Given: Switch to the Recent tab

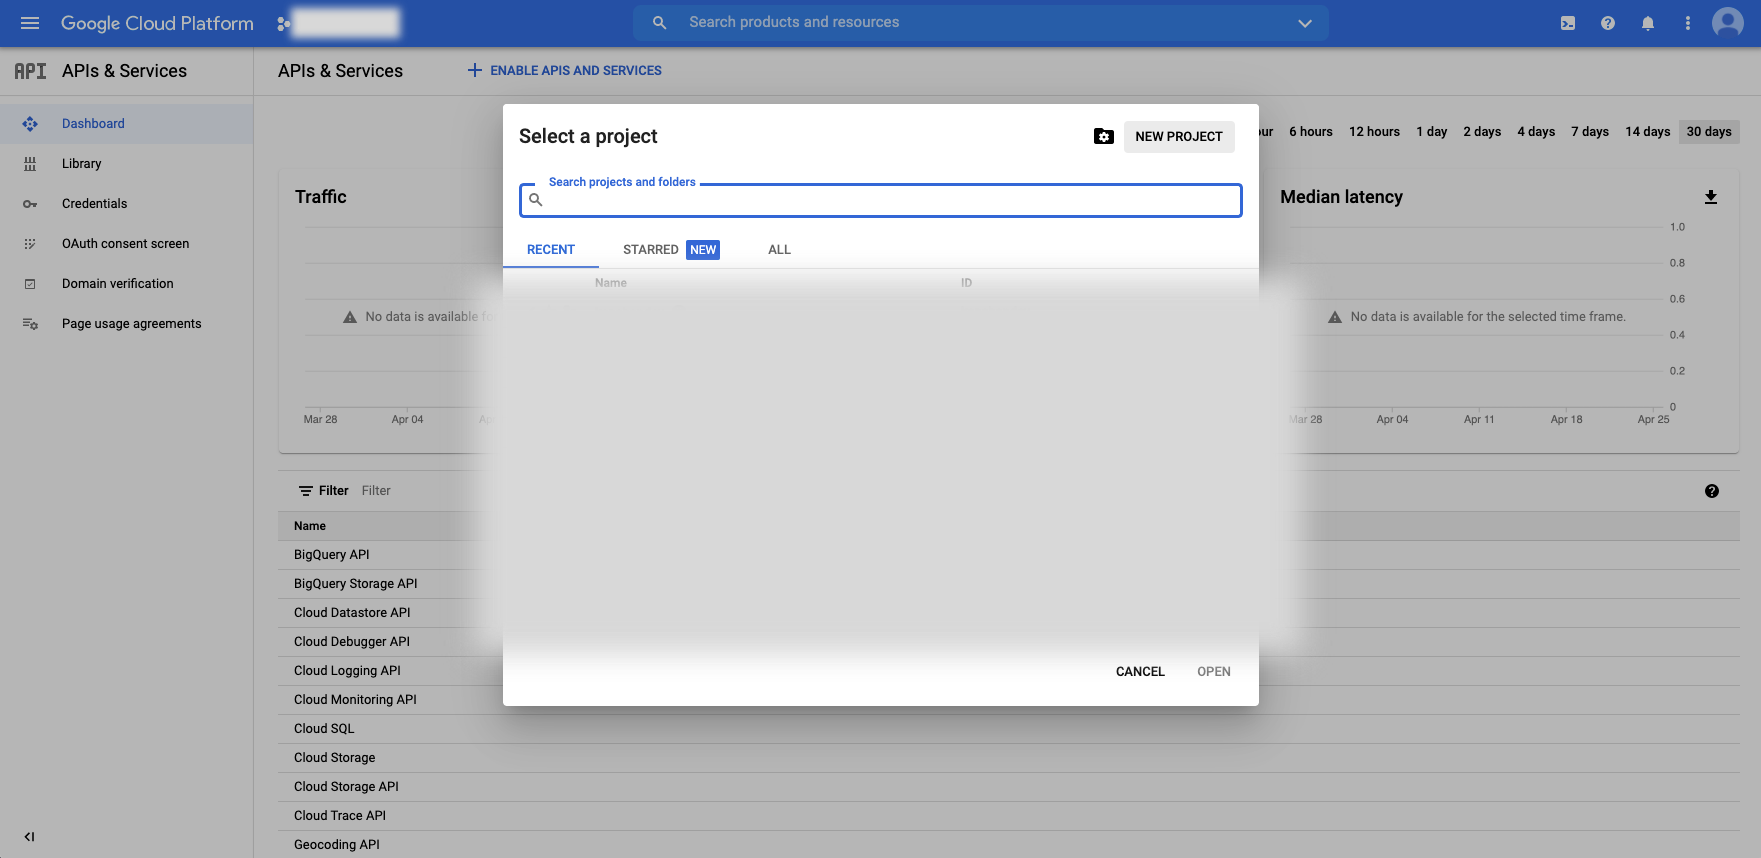Looking at the screenshot, I should click(x=551, y=250).
